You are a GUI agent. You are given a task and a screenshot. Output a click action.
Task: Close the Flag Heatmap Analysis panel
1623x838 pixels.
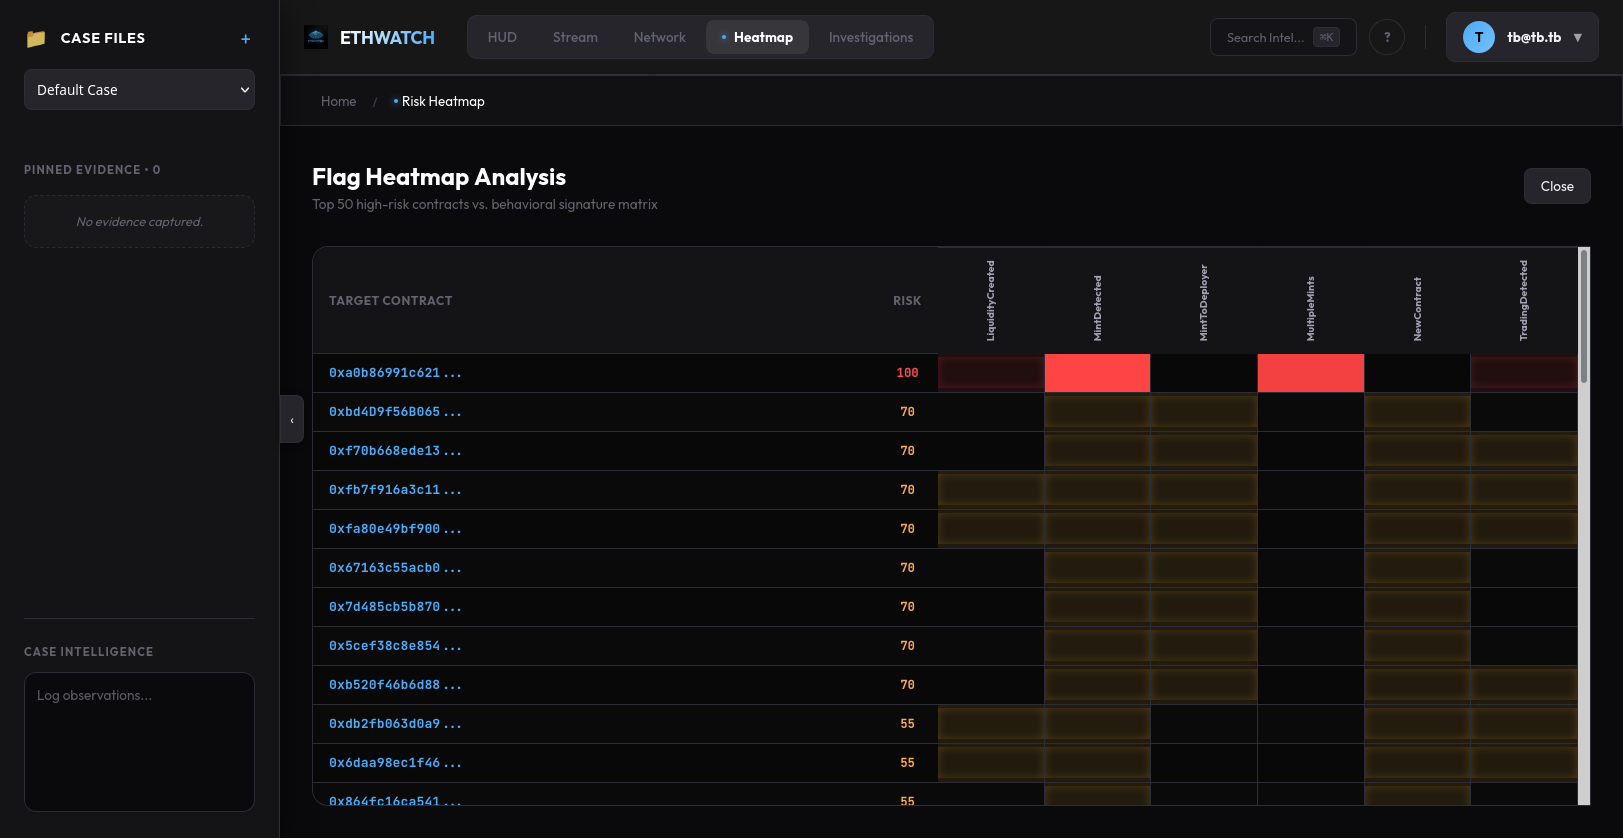(1557, 186)
